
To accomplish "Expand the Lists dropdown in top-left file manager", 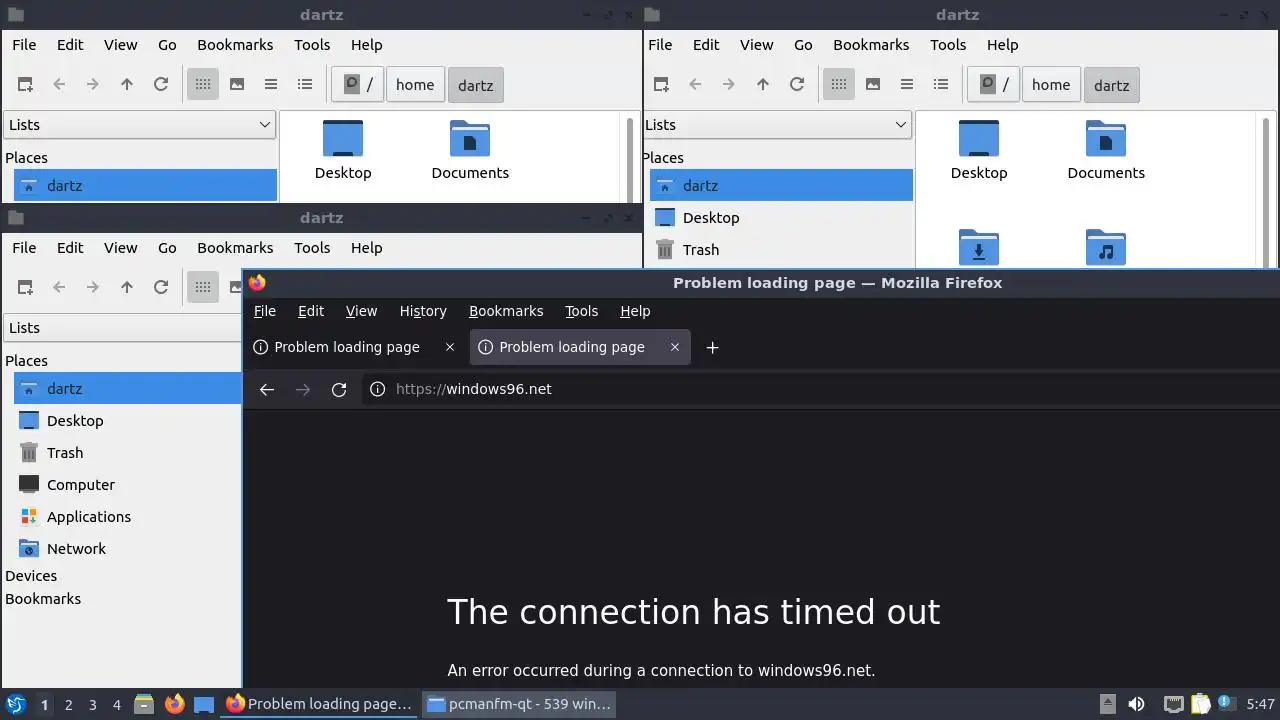I will 140,125.
